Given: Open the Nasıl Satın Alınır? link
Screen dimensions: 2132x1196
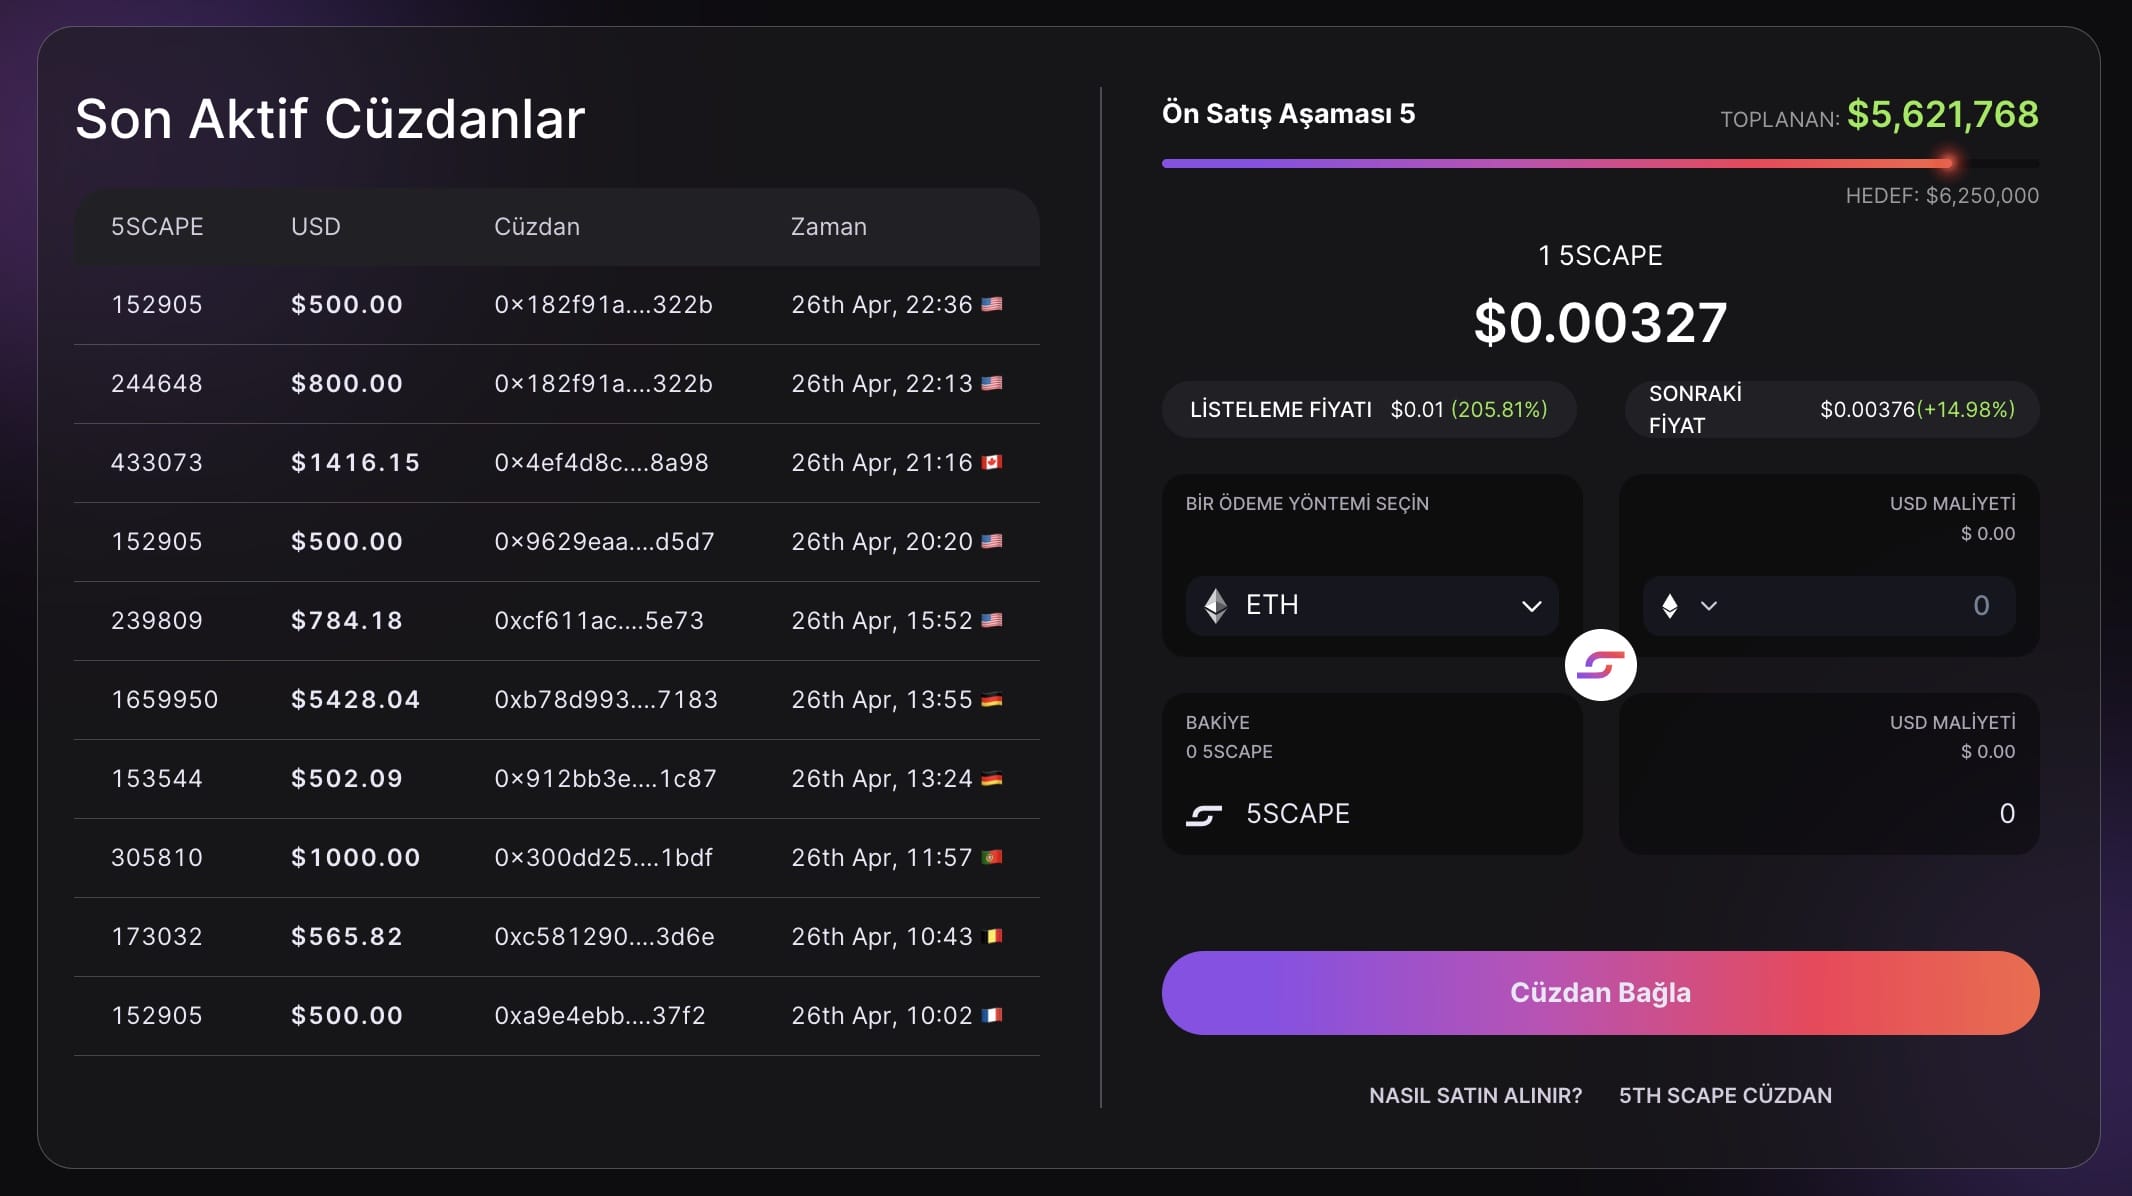Looking at the screenshot, I should (1475, 1095).
